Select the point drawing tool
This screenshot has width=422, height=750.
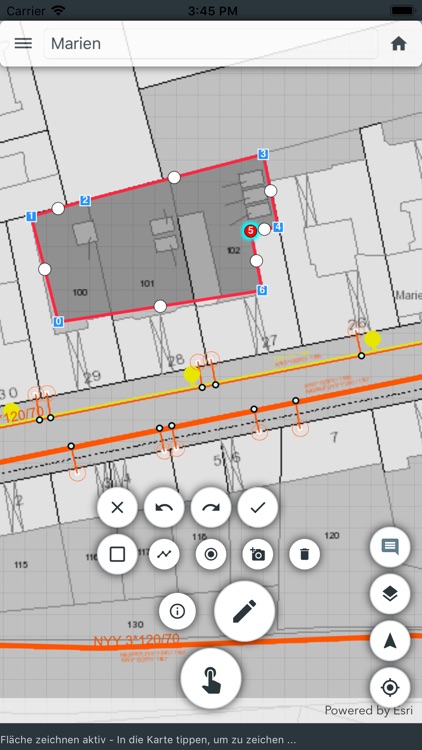(211, 554)
